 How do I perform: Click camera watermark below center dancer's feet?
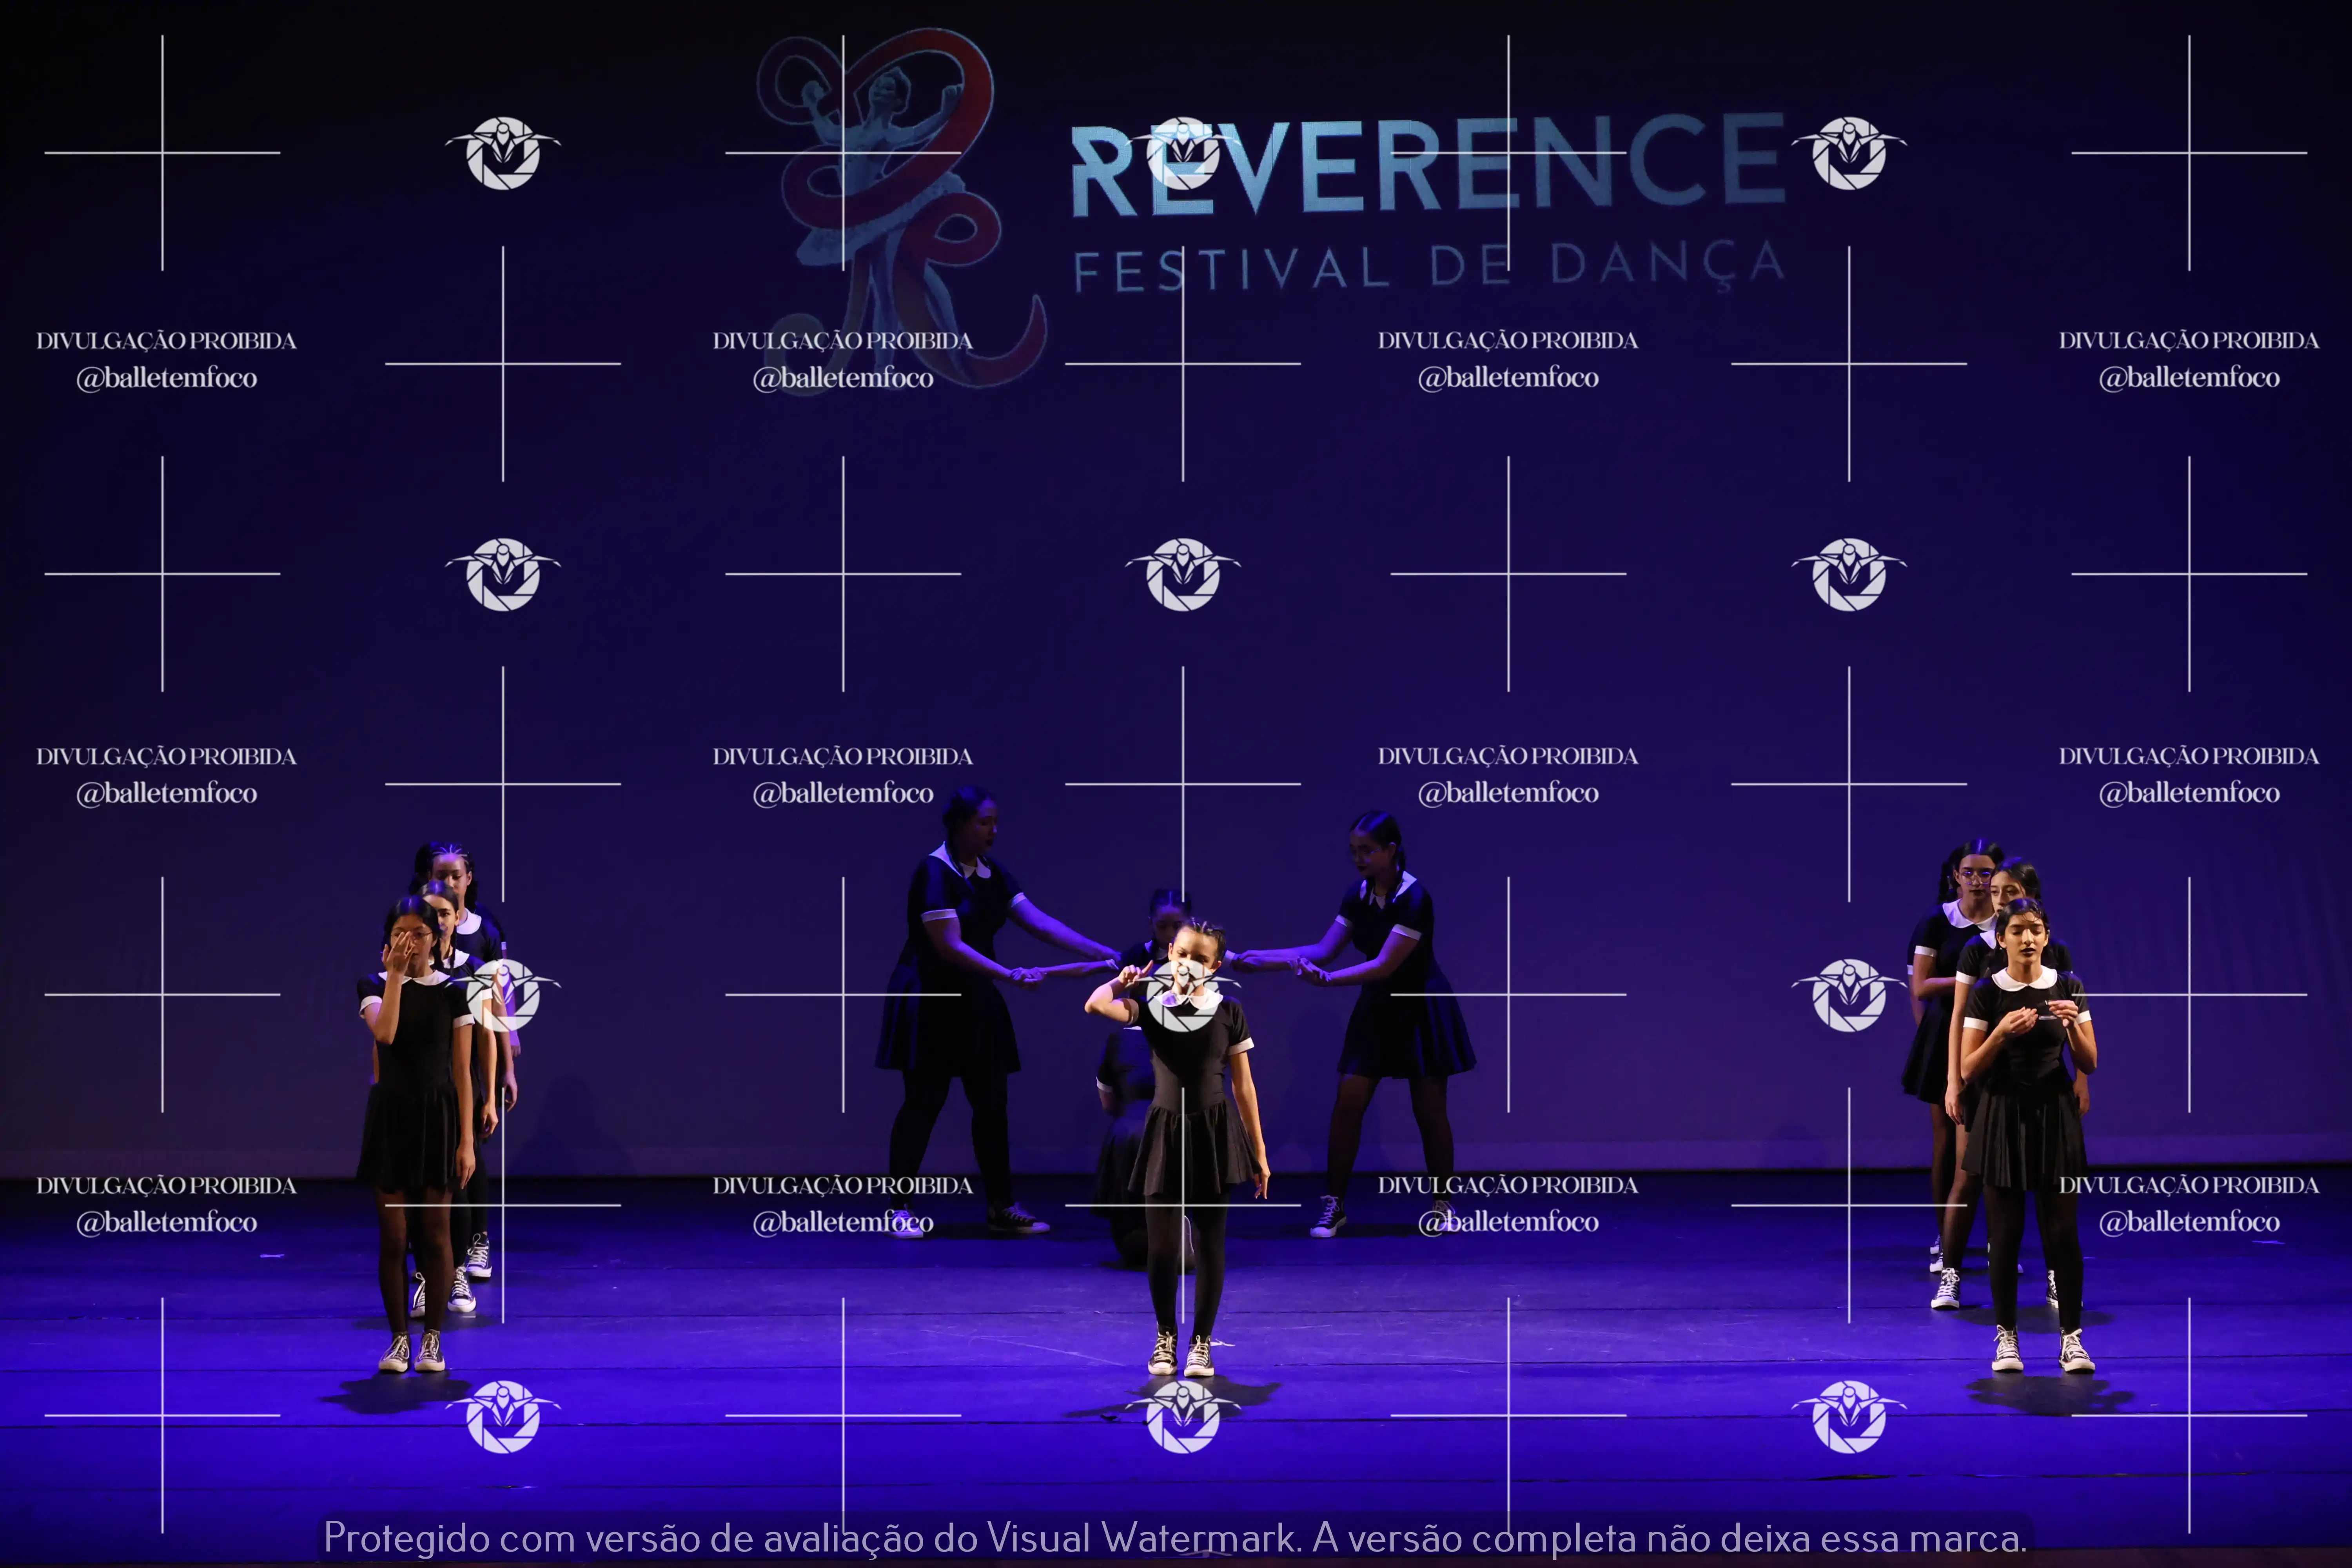click(1183, 1416)
